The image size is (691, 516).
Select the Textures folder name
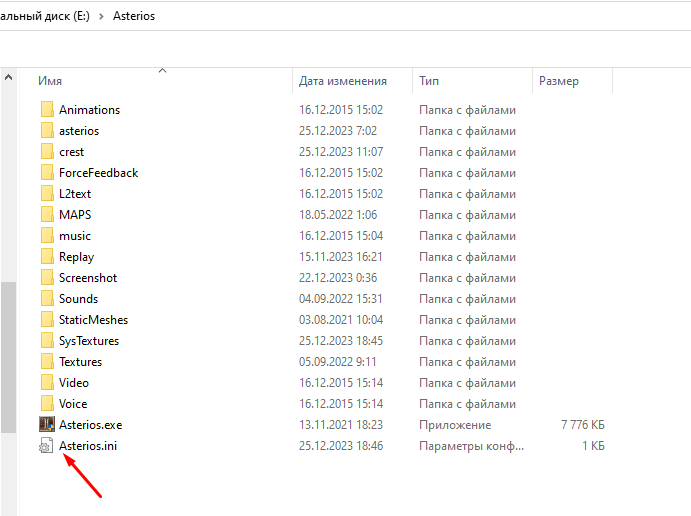(x=81, y=362)
